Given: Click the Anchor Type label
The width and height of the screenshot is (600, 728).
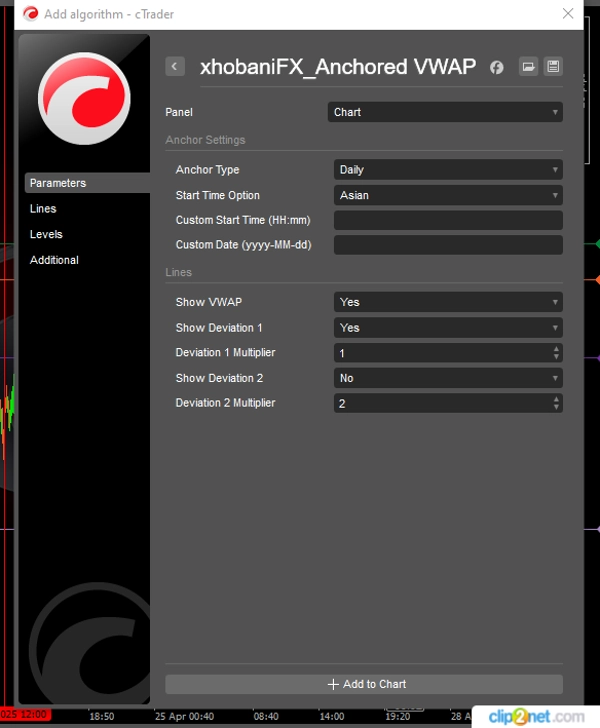Looking at the screenshot, I should point(208,170).
